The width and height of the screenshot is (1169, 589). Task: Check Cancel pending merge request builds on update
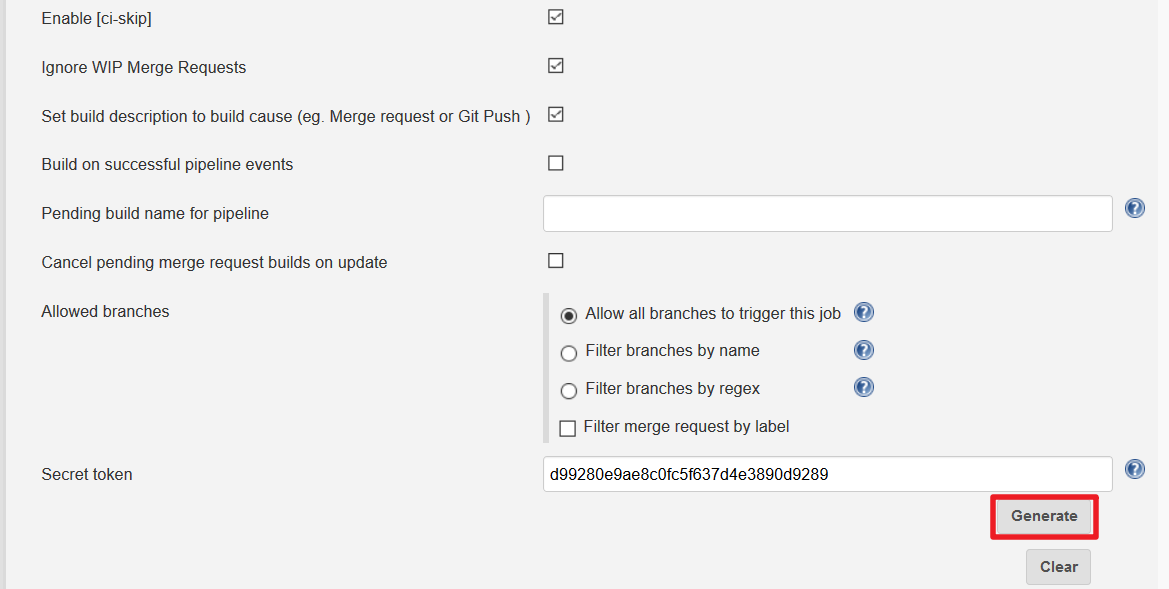(556, 261)
